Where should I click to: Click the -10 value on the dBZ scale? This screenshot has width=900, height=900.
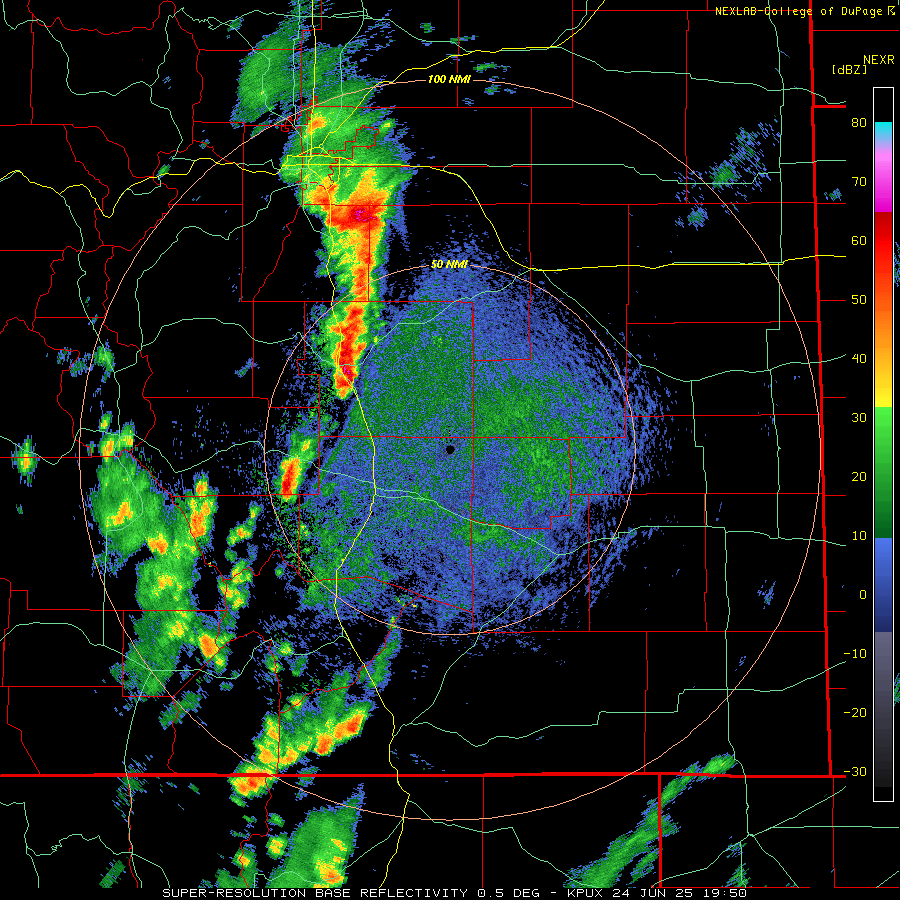coord(855,654)
